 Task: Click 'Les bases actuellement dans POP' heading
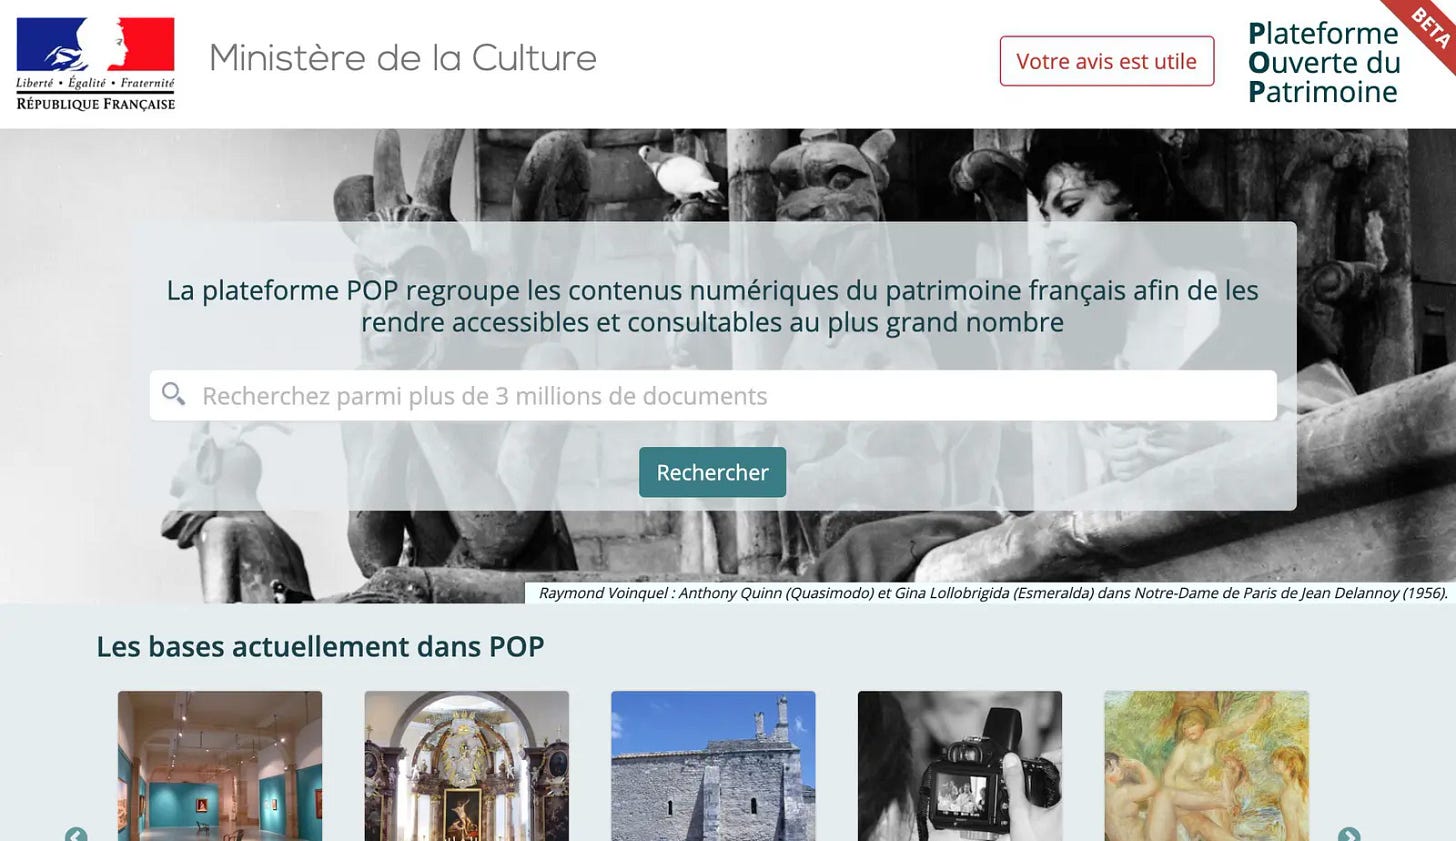(x=320, y=647)
